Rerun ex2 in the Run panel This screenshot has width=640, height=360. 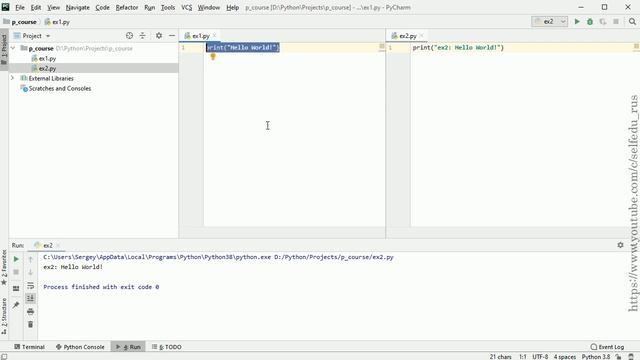pyautogui.click(x=16, y=259)
